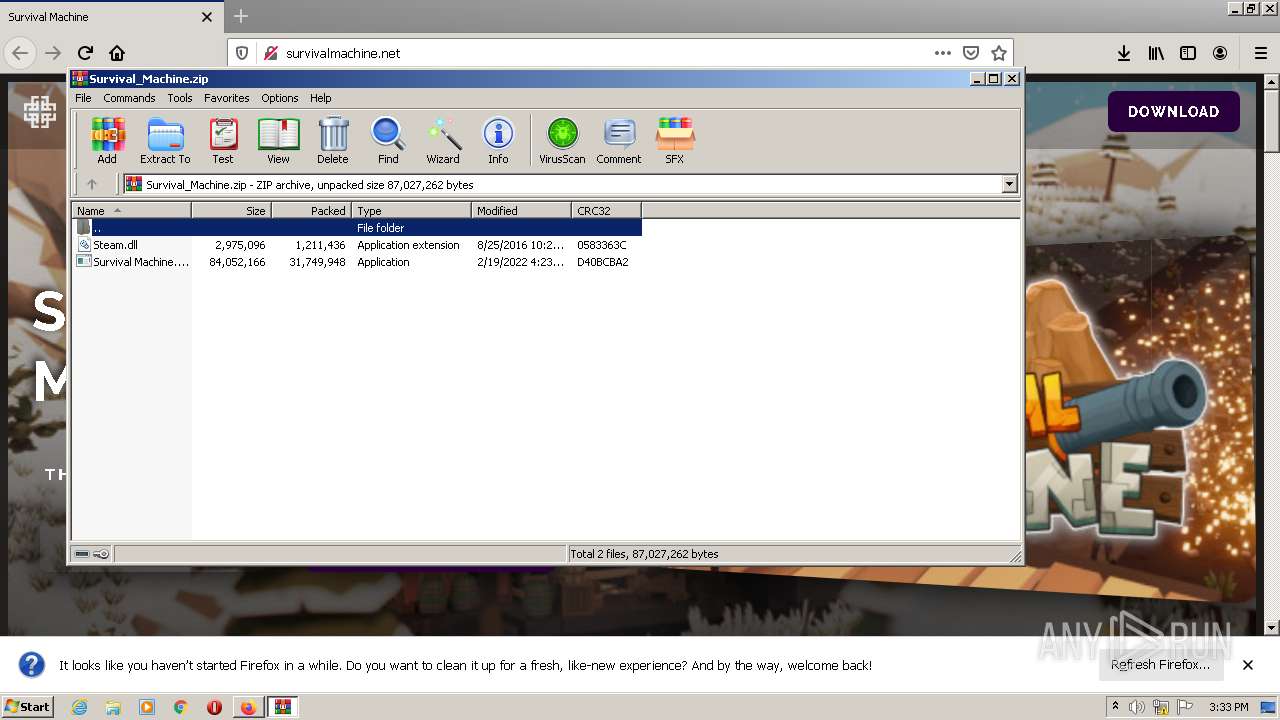Open the Favorites menu
The image size is (1280, 720).
227,98
